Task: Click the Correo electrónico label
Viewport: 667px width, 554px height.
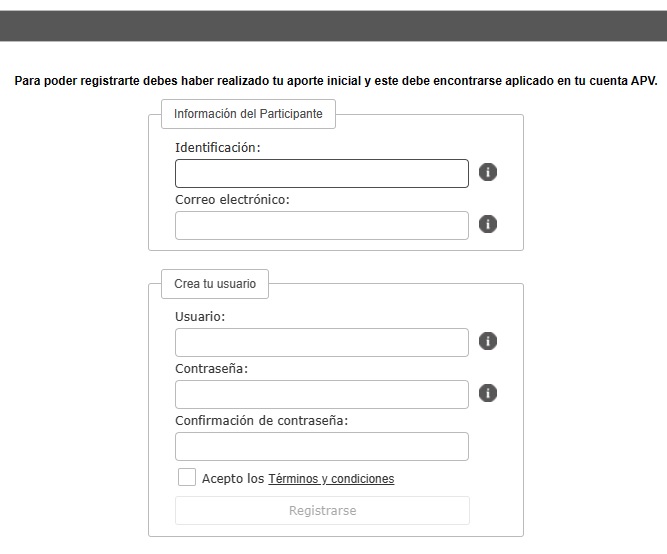Action: (232, 200)
